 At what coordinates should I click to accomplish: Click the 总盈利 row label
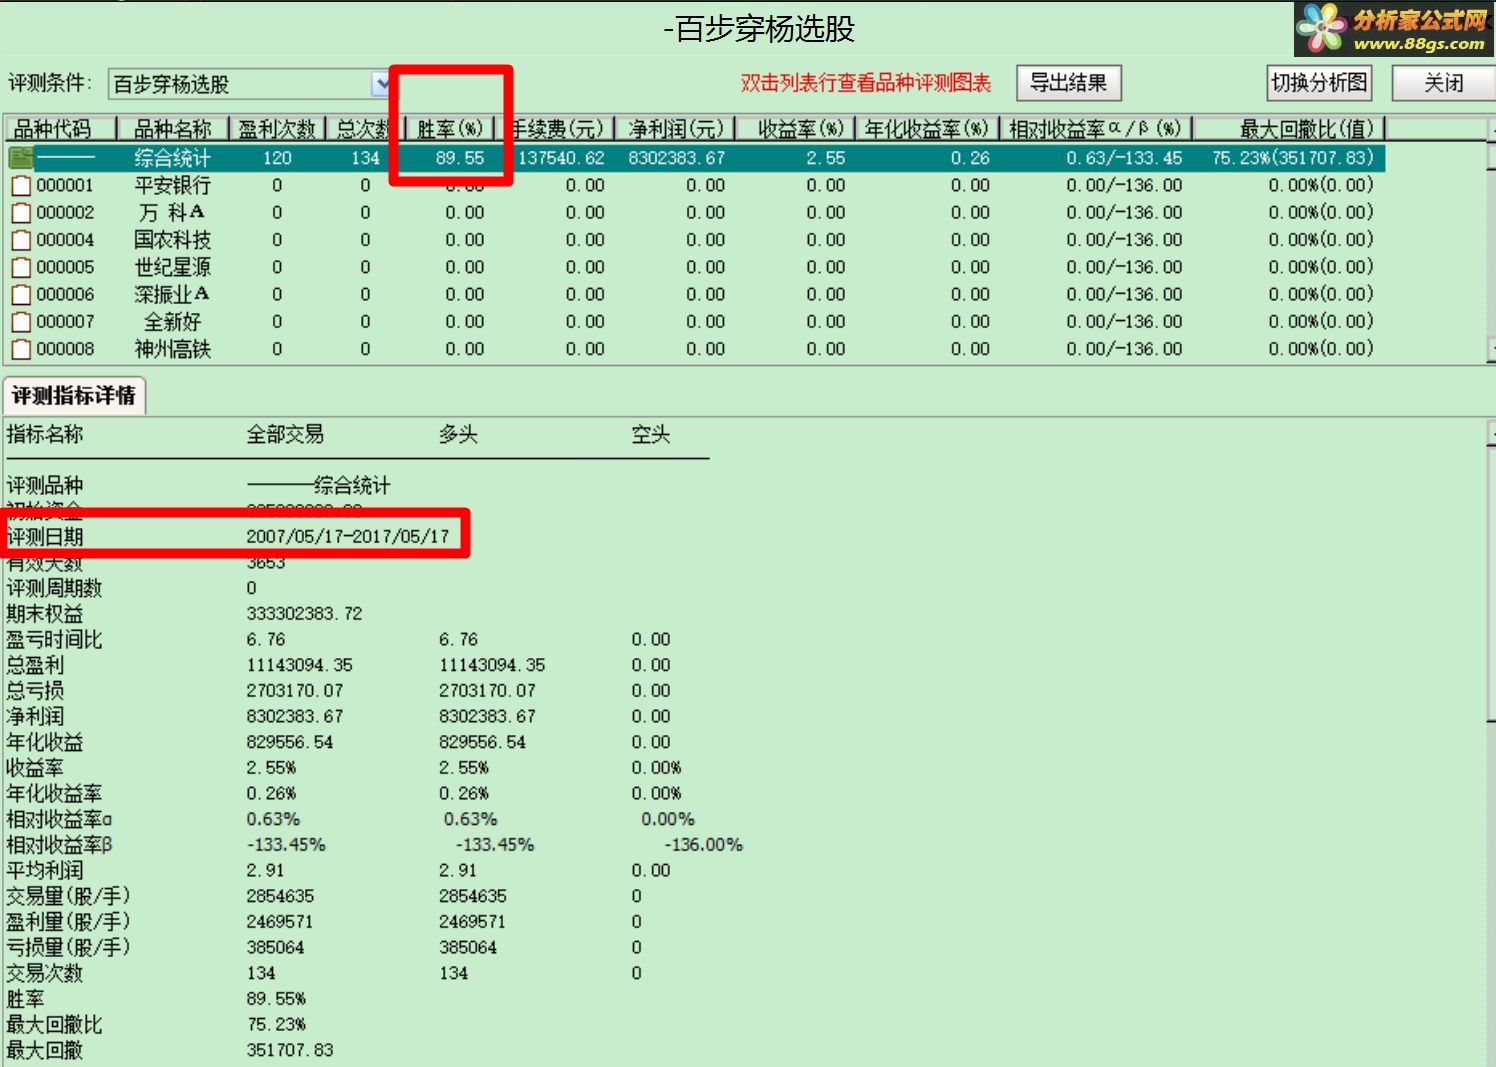coord(35,665)
